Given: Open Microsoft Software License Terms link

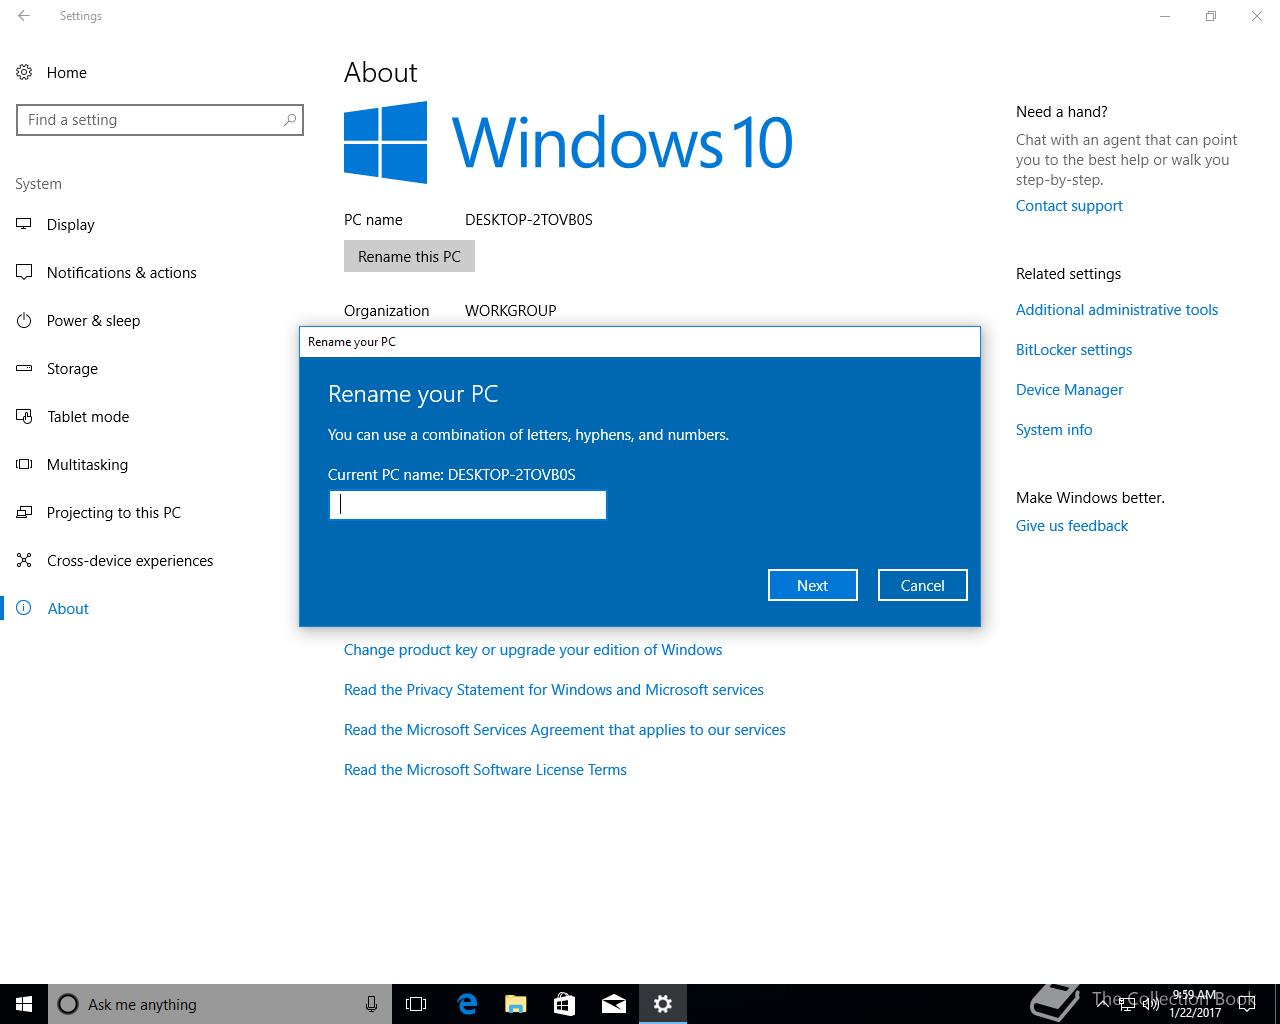Looking at the screenshot, I should tap(485, 770).
